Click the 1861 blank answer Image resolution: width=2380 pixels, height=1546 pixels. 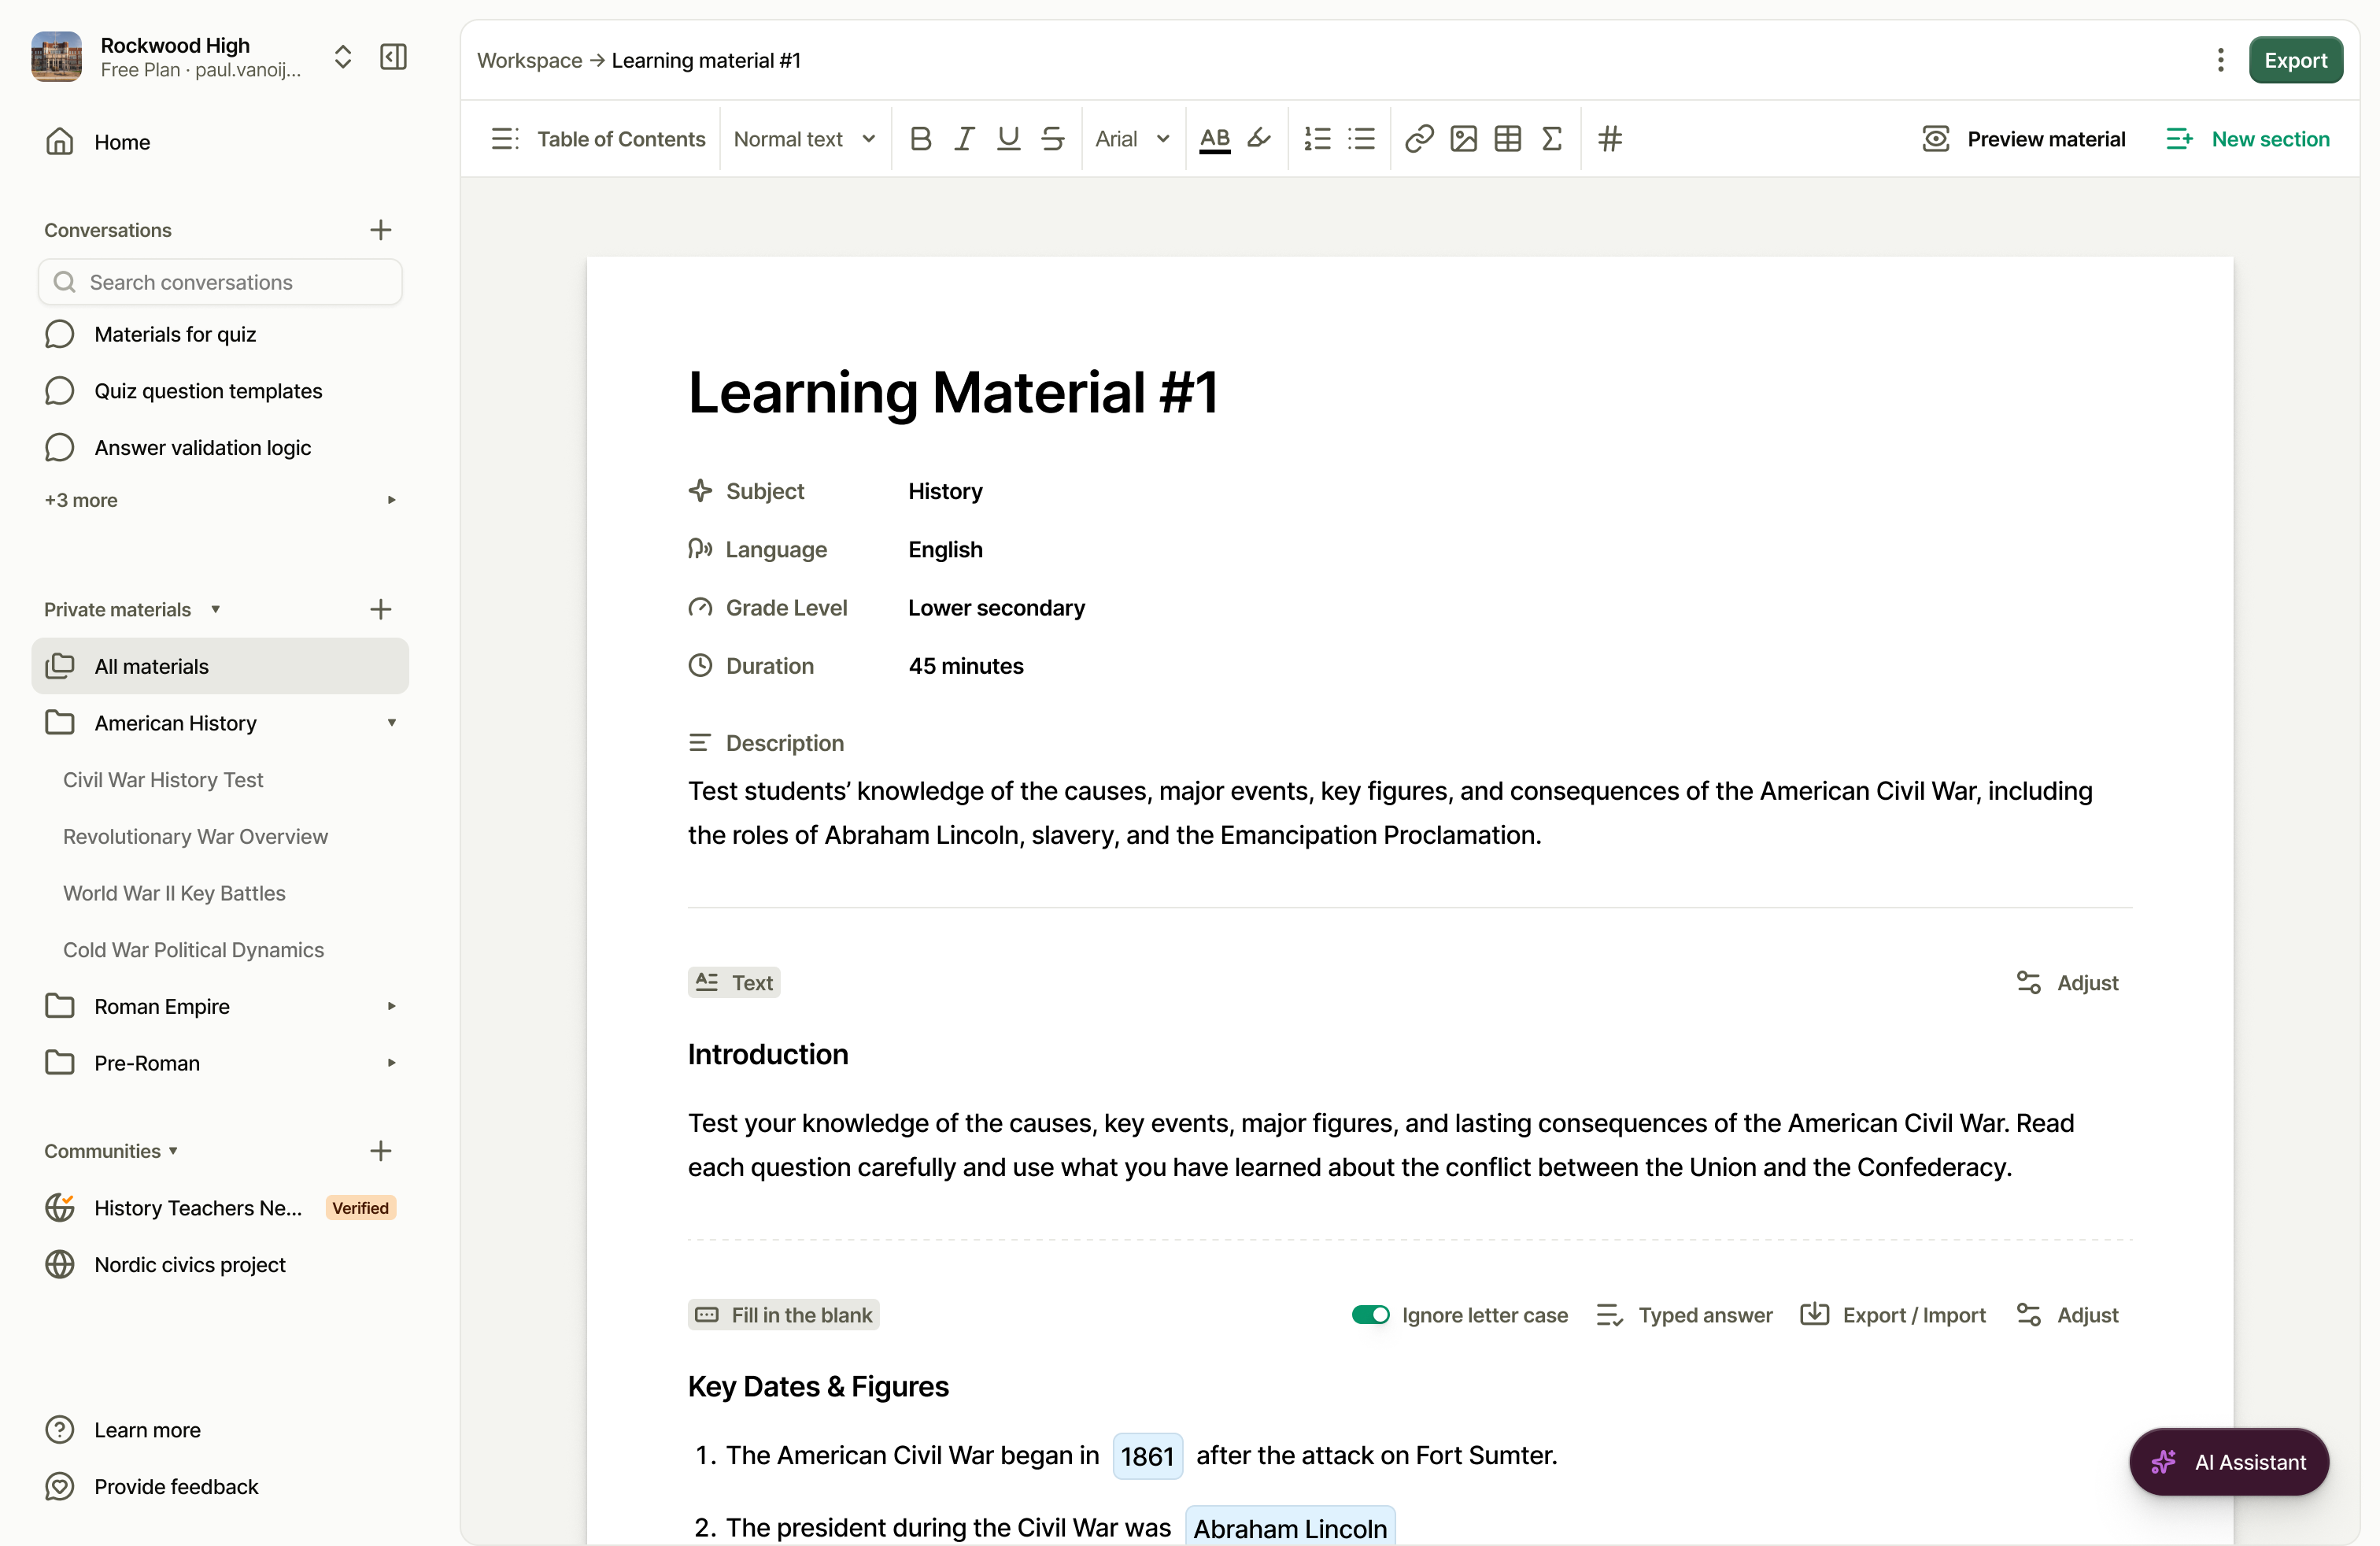tap(1147, 1456)
